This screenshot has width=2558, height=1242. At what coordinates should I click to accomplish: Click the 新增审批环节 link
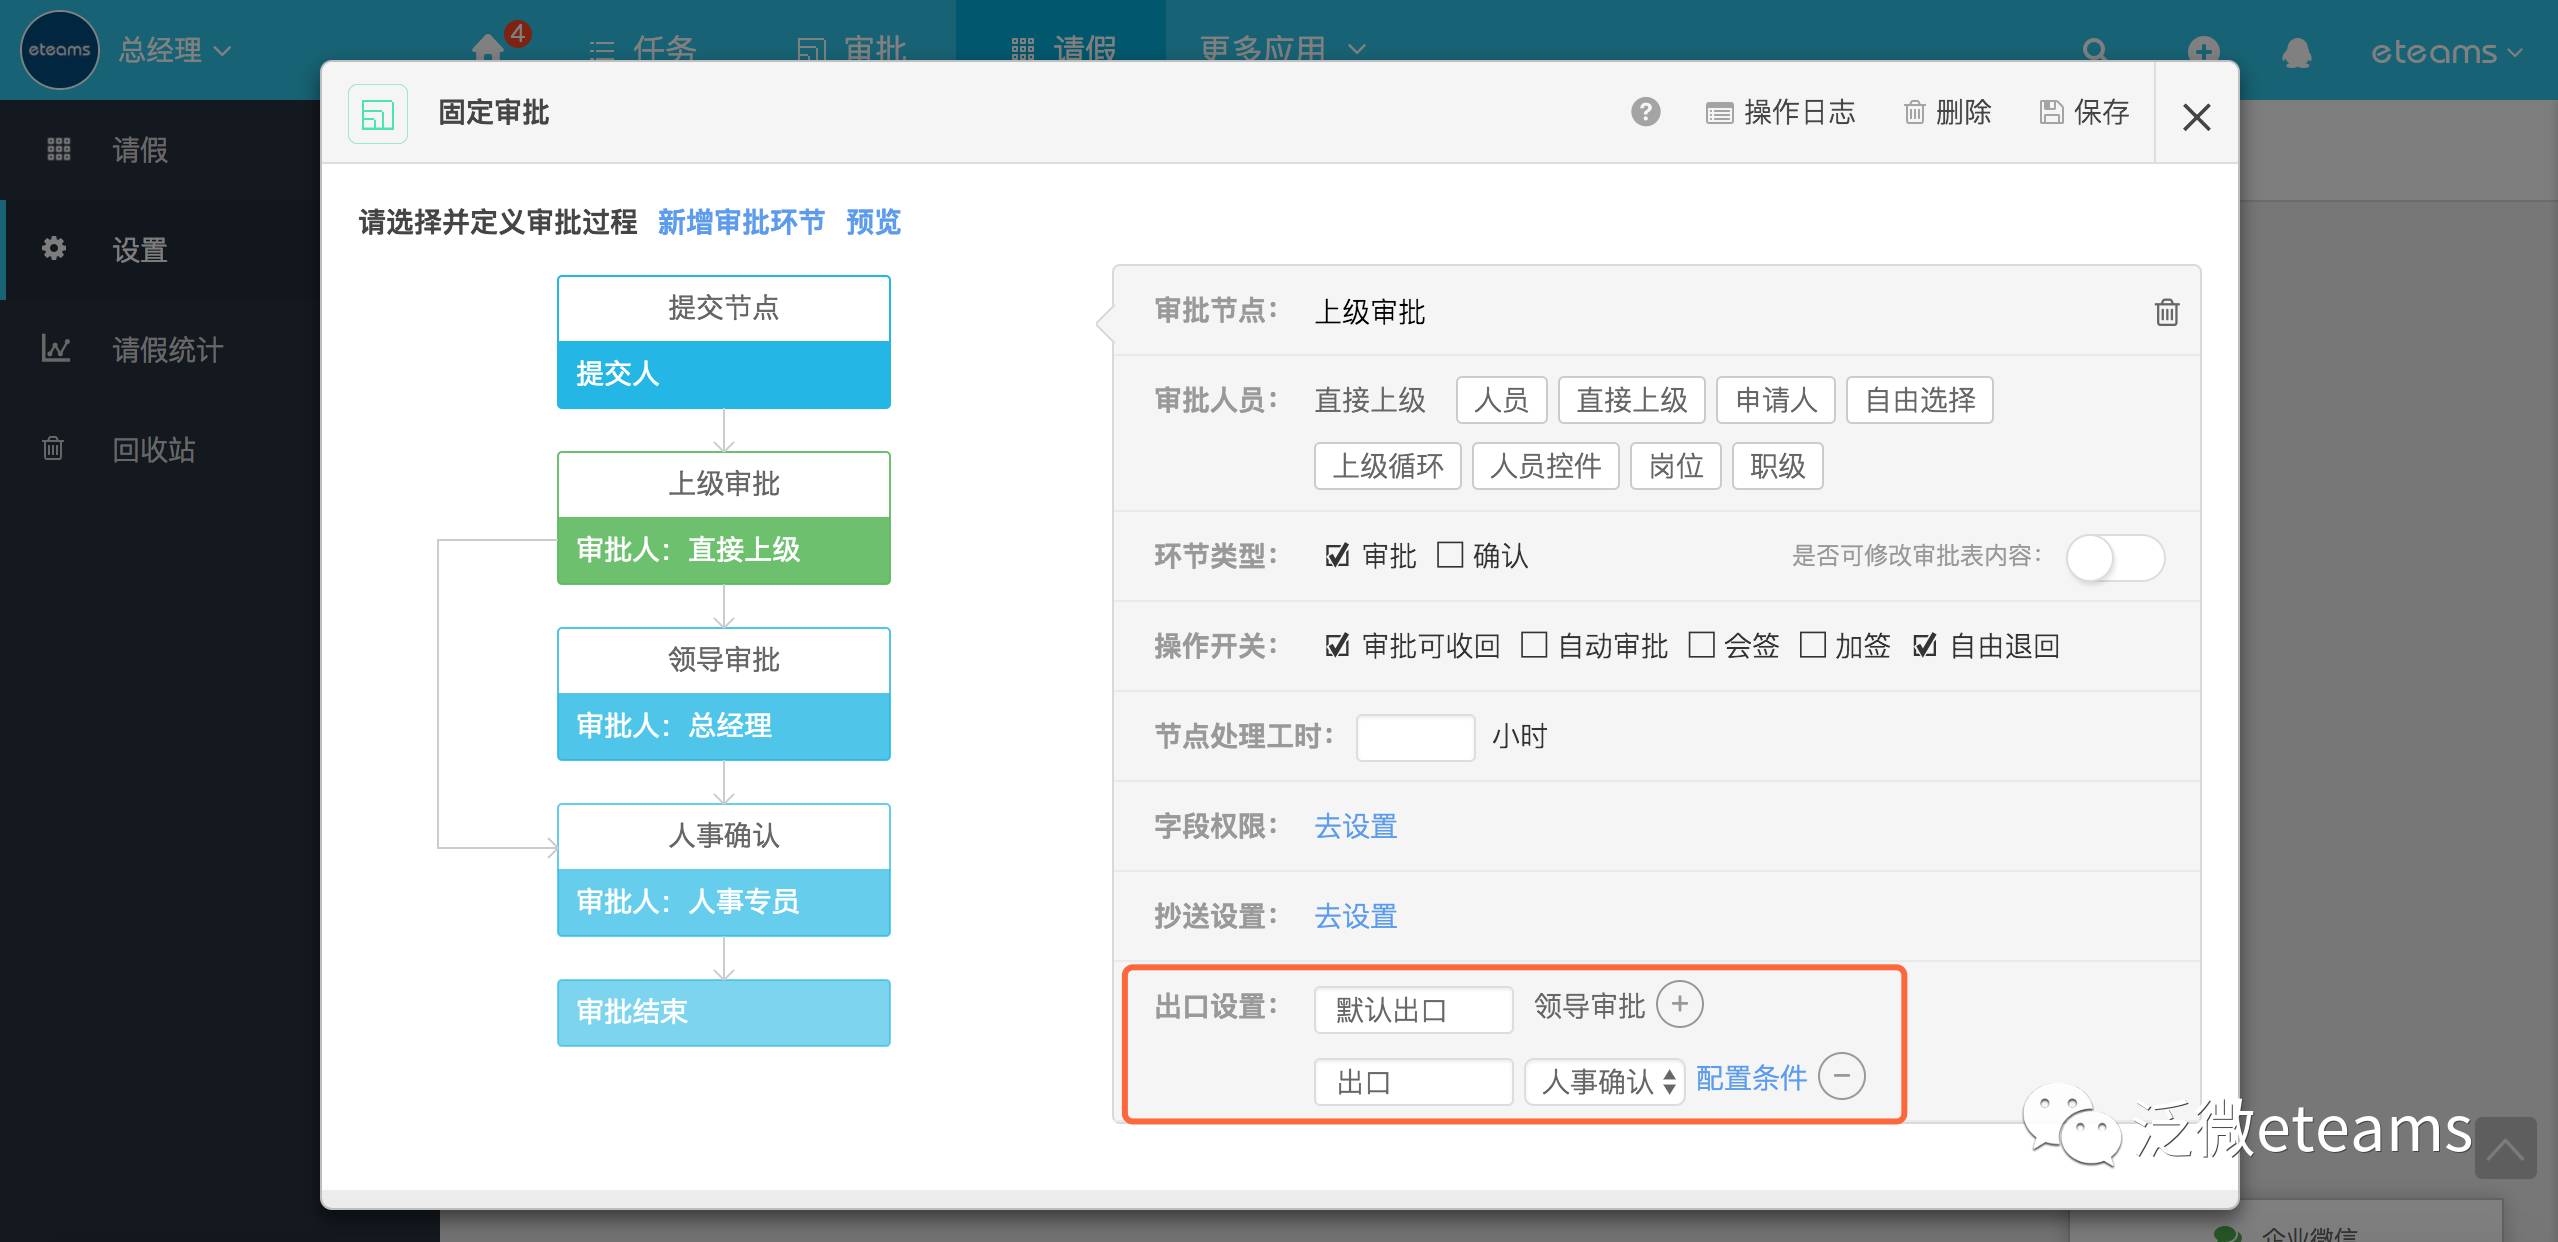740,222
